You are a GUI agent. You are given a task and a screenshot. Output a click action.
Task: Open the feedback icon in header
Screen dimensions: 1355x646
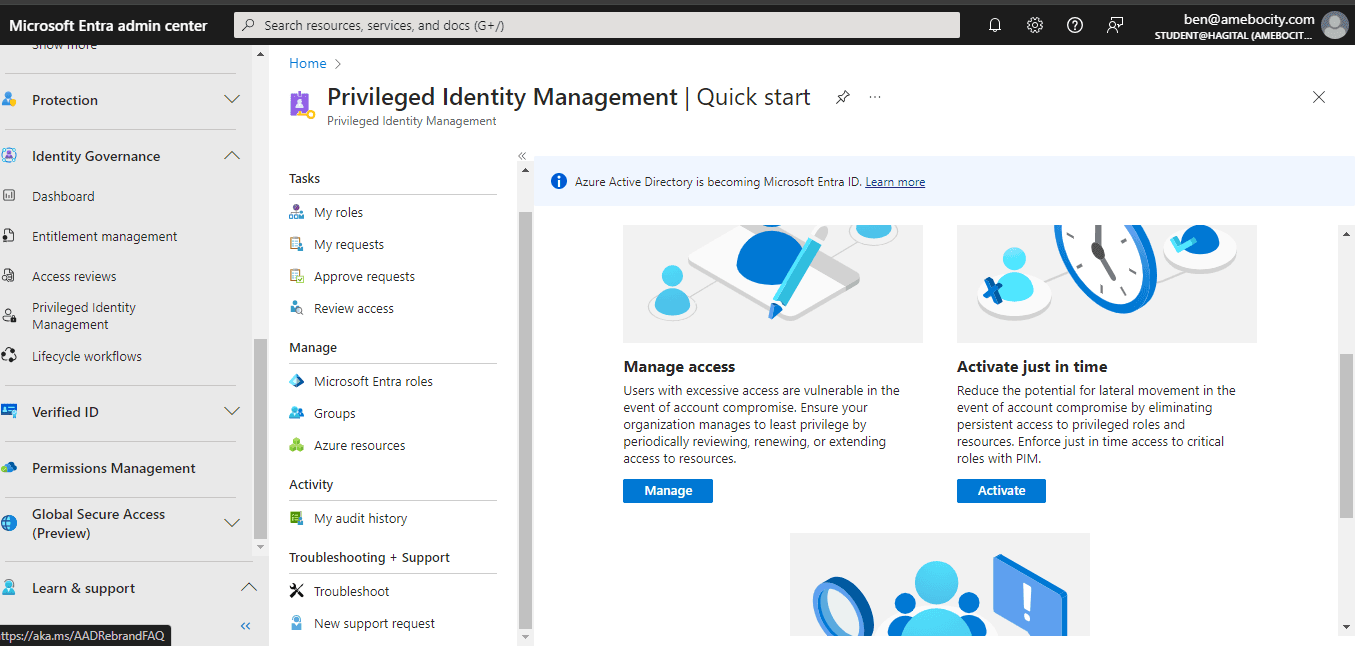click(x=1115, y=25)
